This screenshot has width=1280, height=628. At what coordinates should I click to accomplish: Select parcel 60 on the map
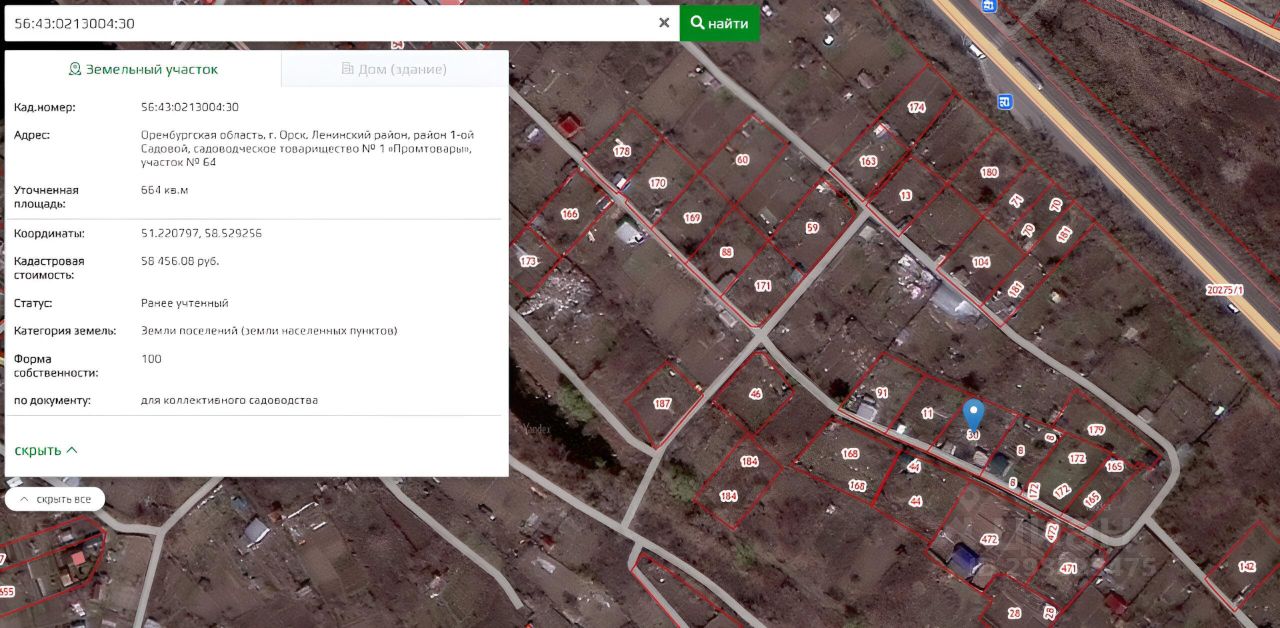point(742,160)
